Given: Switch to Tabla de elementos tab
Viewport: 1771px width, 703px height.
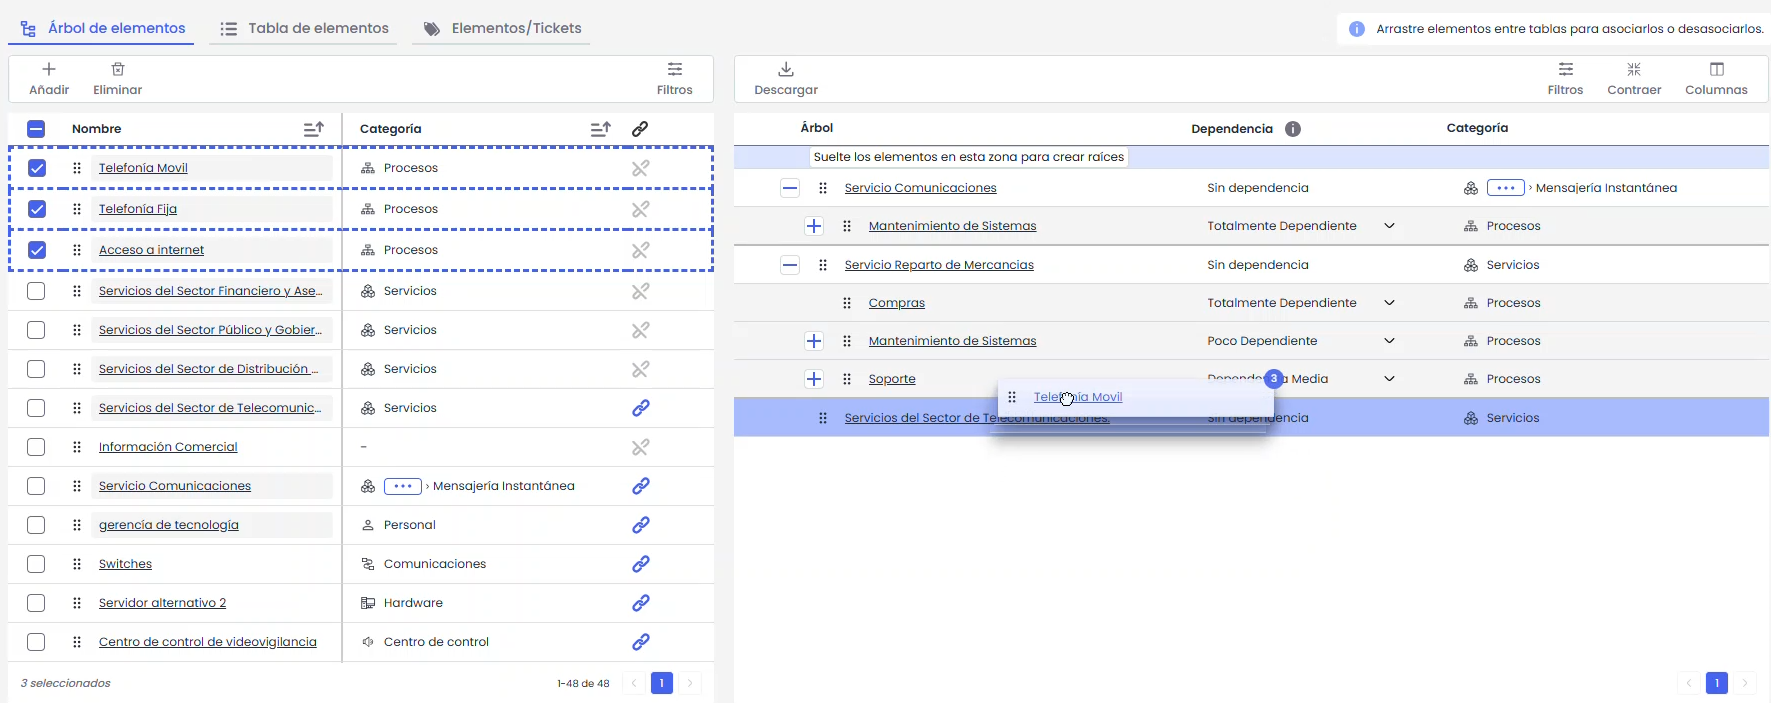Looking at the screenshot, I should pos(304,28).
